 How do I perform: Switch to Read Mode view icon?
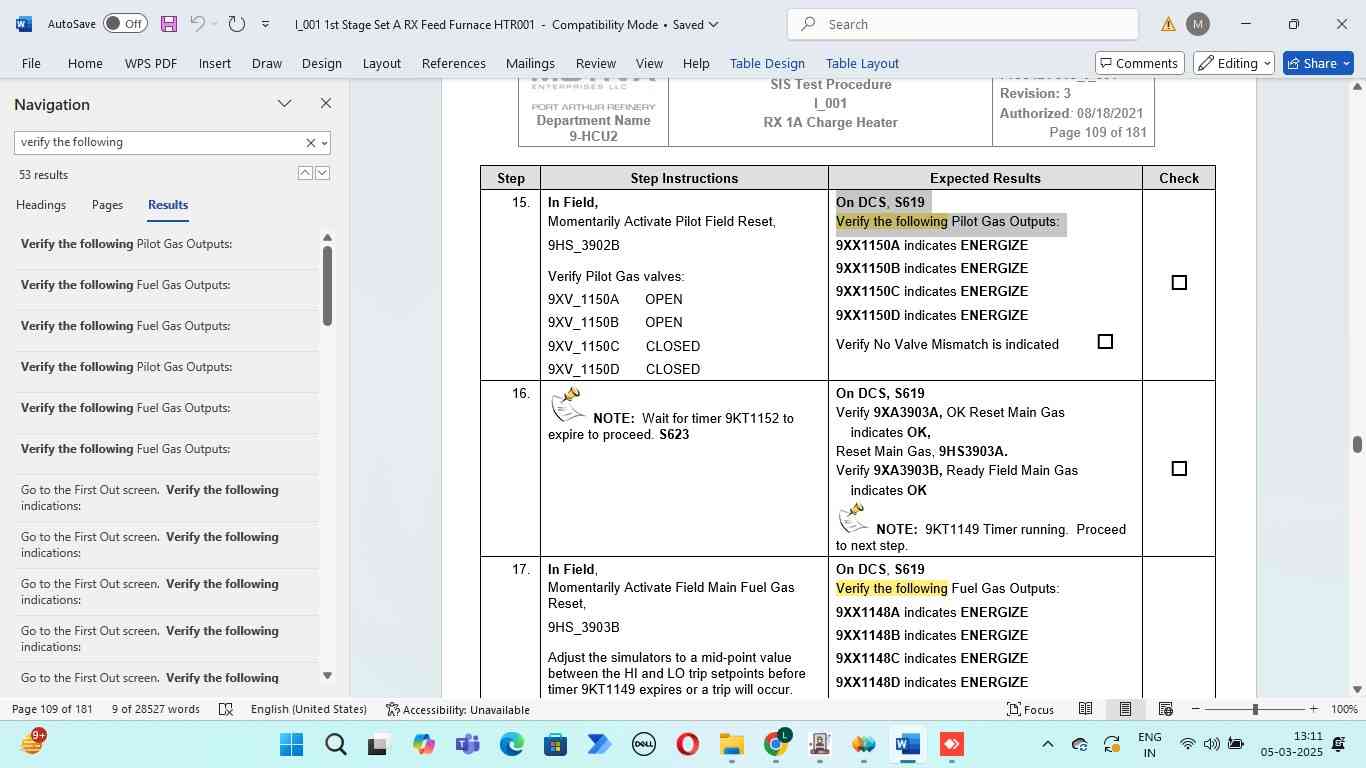(1085, 709)
